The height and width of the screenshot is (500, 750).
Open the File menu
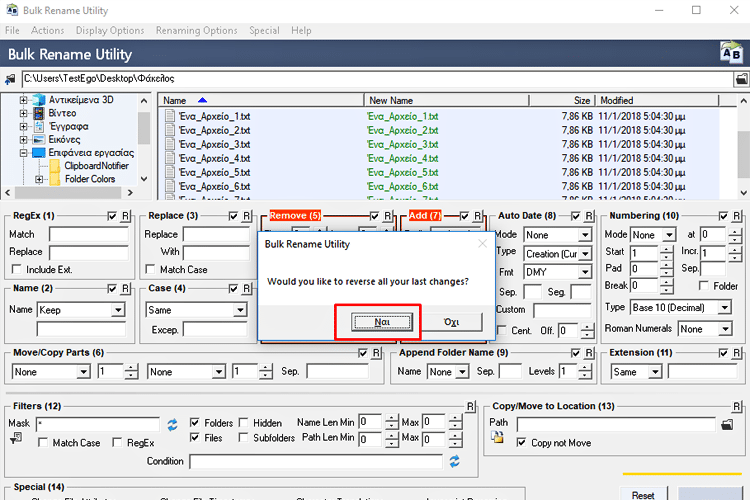click(x=12, y=31)
